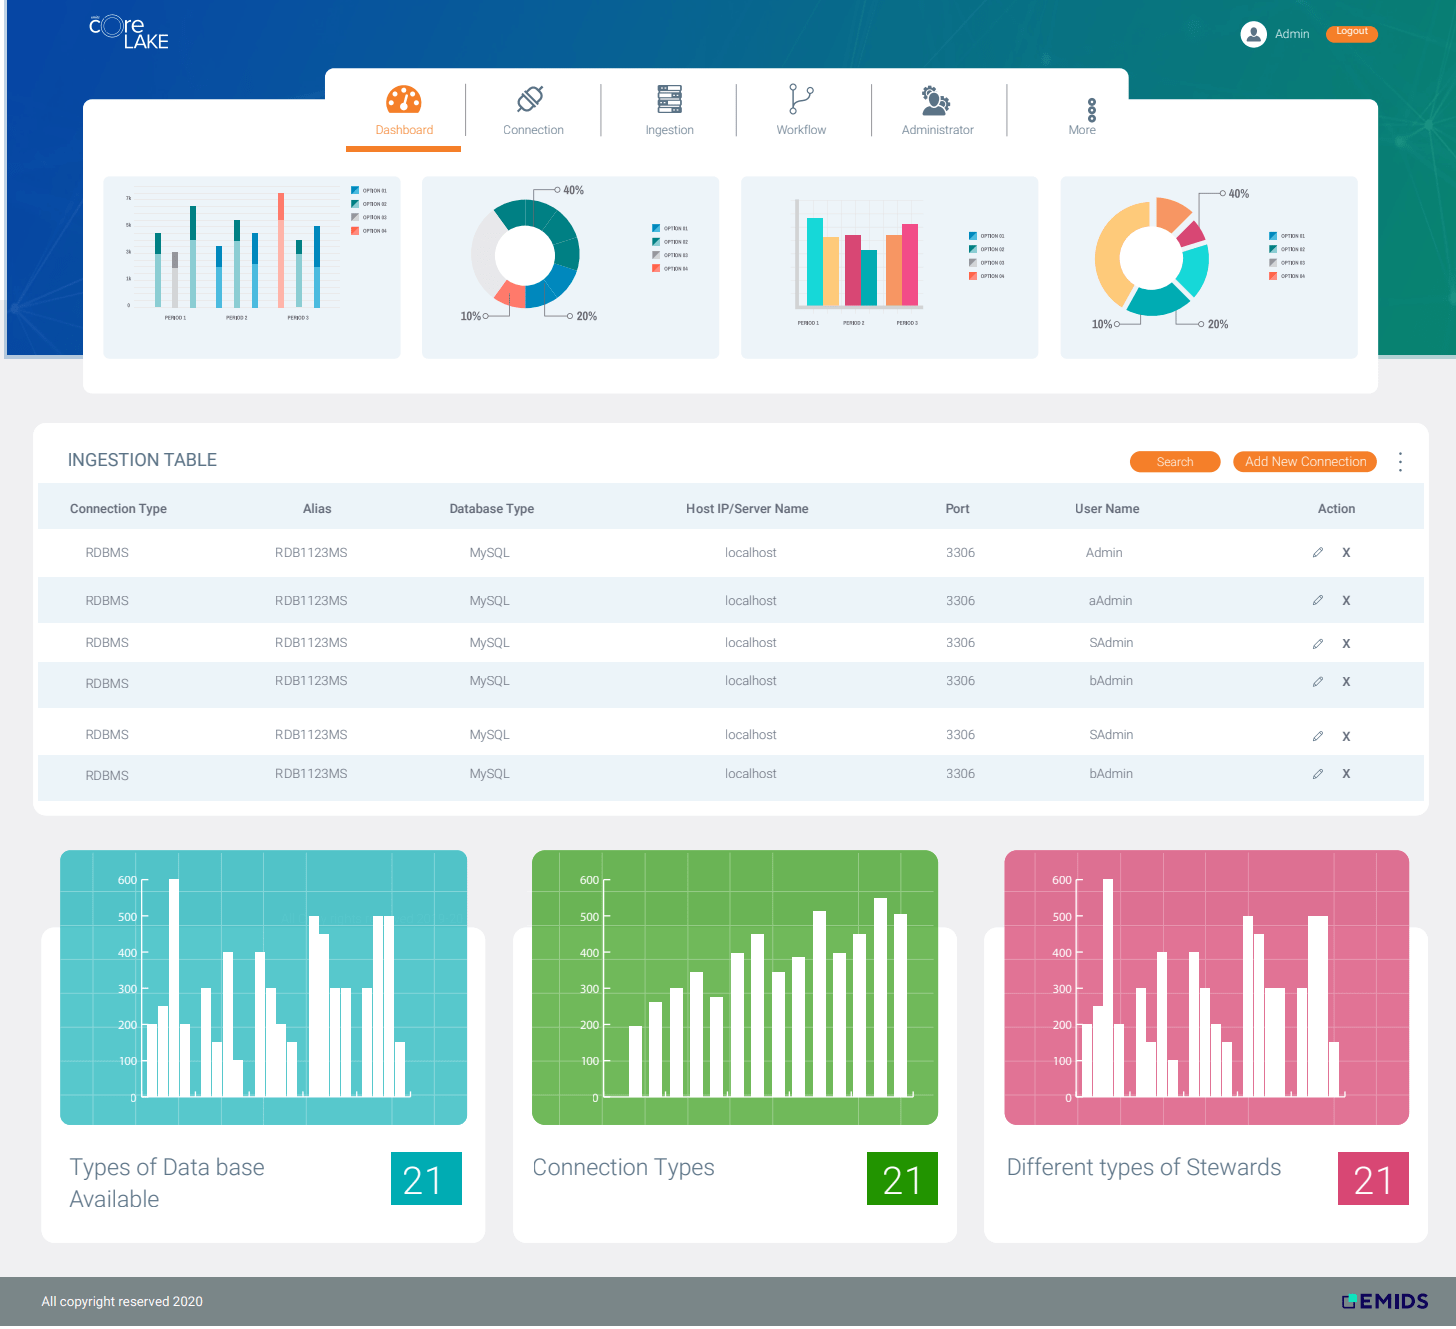Image resolution: width=1456 pixels, height=1329 pixels.
Task: Click the Admin profile avatar icon
Action: click(1253, 33)
